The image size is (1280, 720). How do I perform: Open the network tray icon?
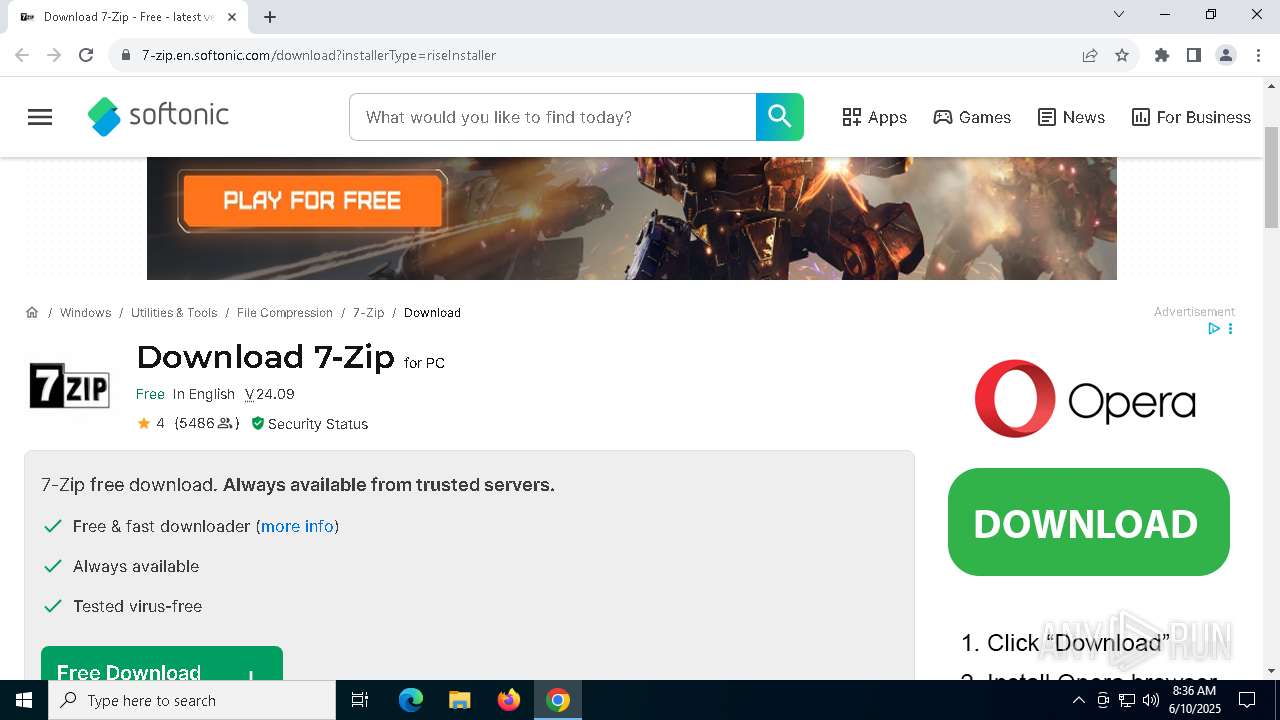[x=1127, y=700]
